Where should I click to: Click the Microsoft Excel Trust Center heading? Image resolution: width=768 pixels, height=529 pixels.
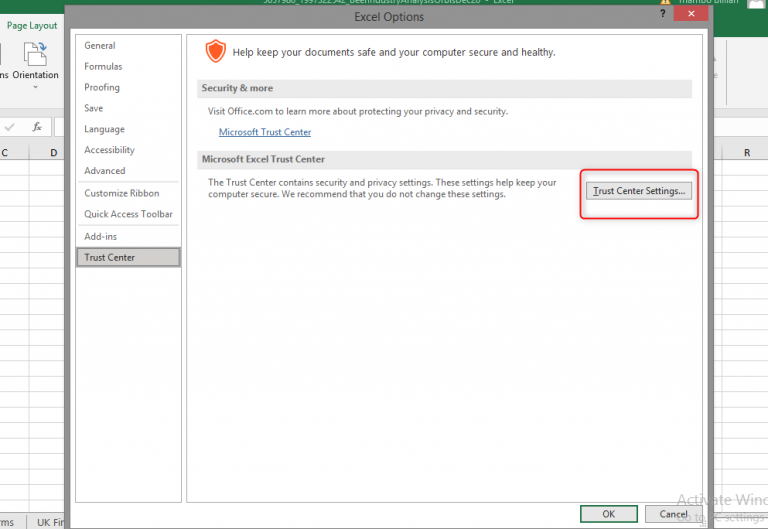(264, 159)
